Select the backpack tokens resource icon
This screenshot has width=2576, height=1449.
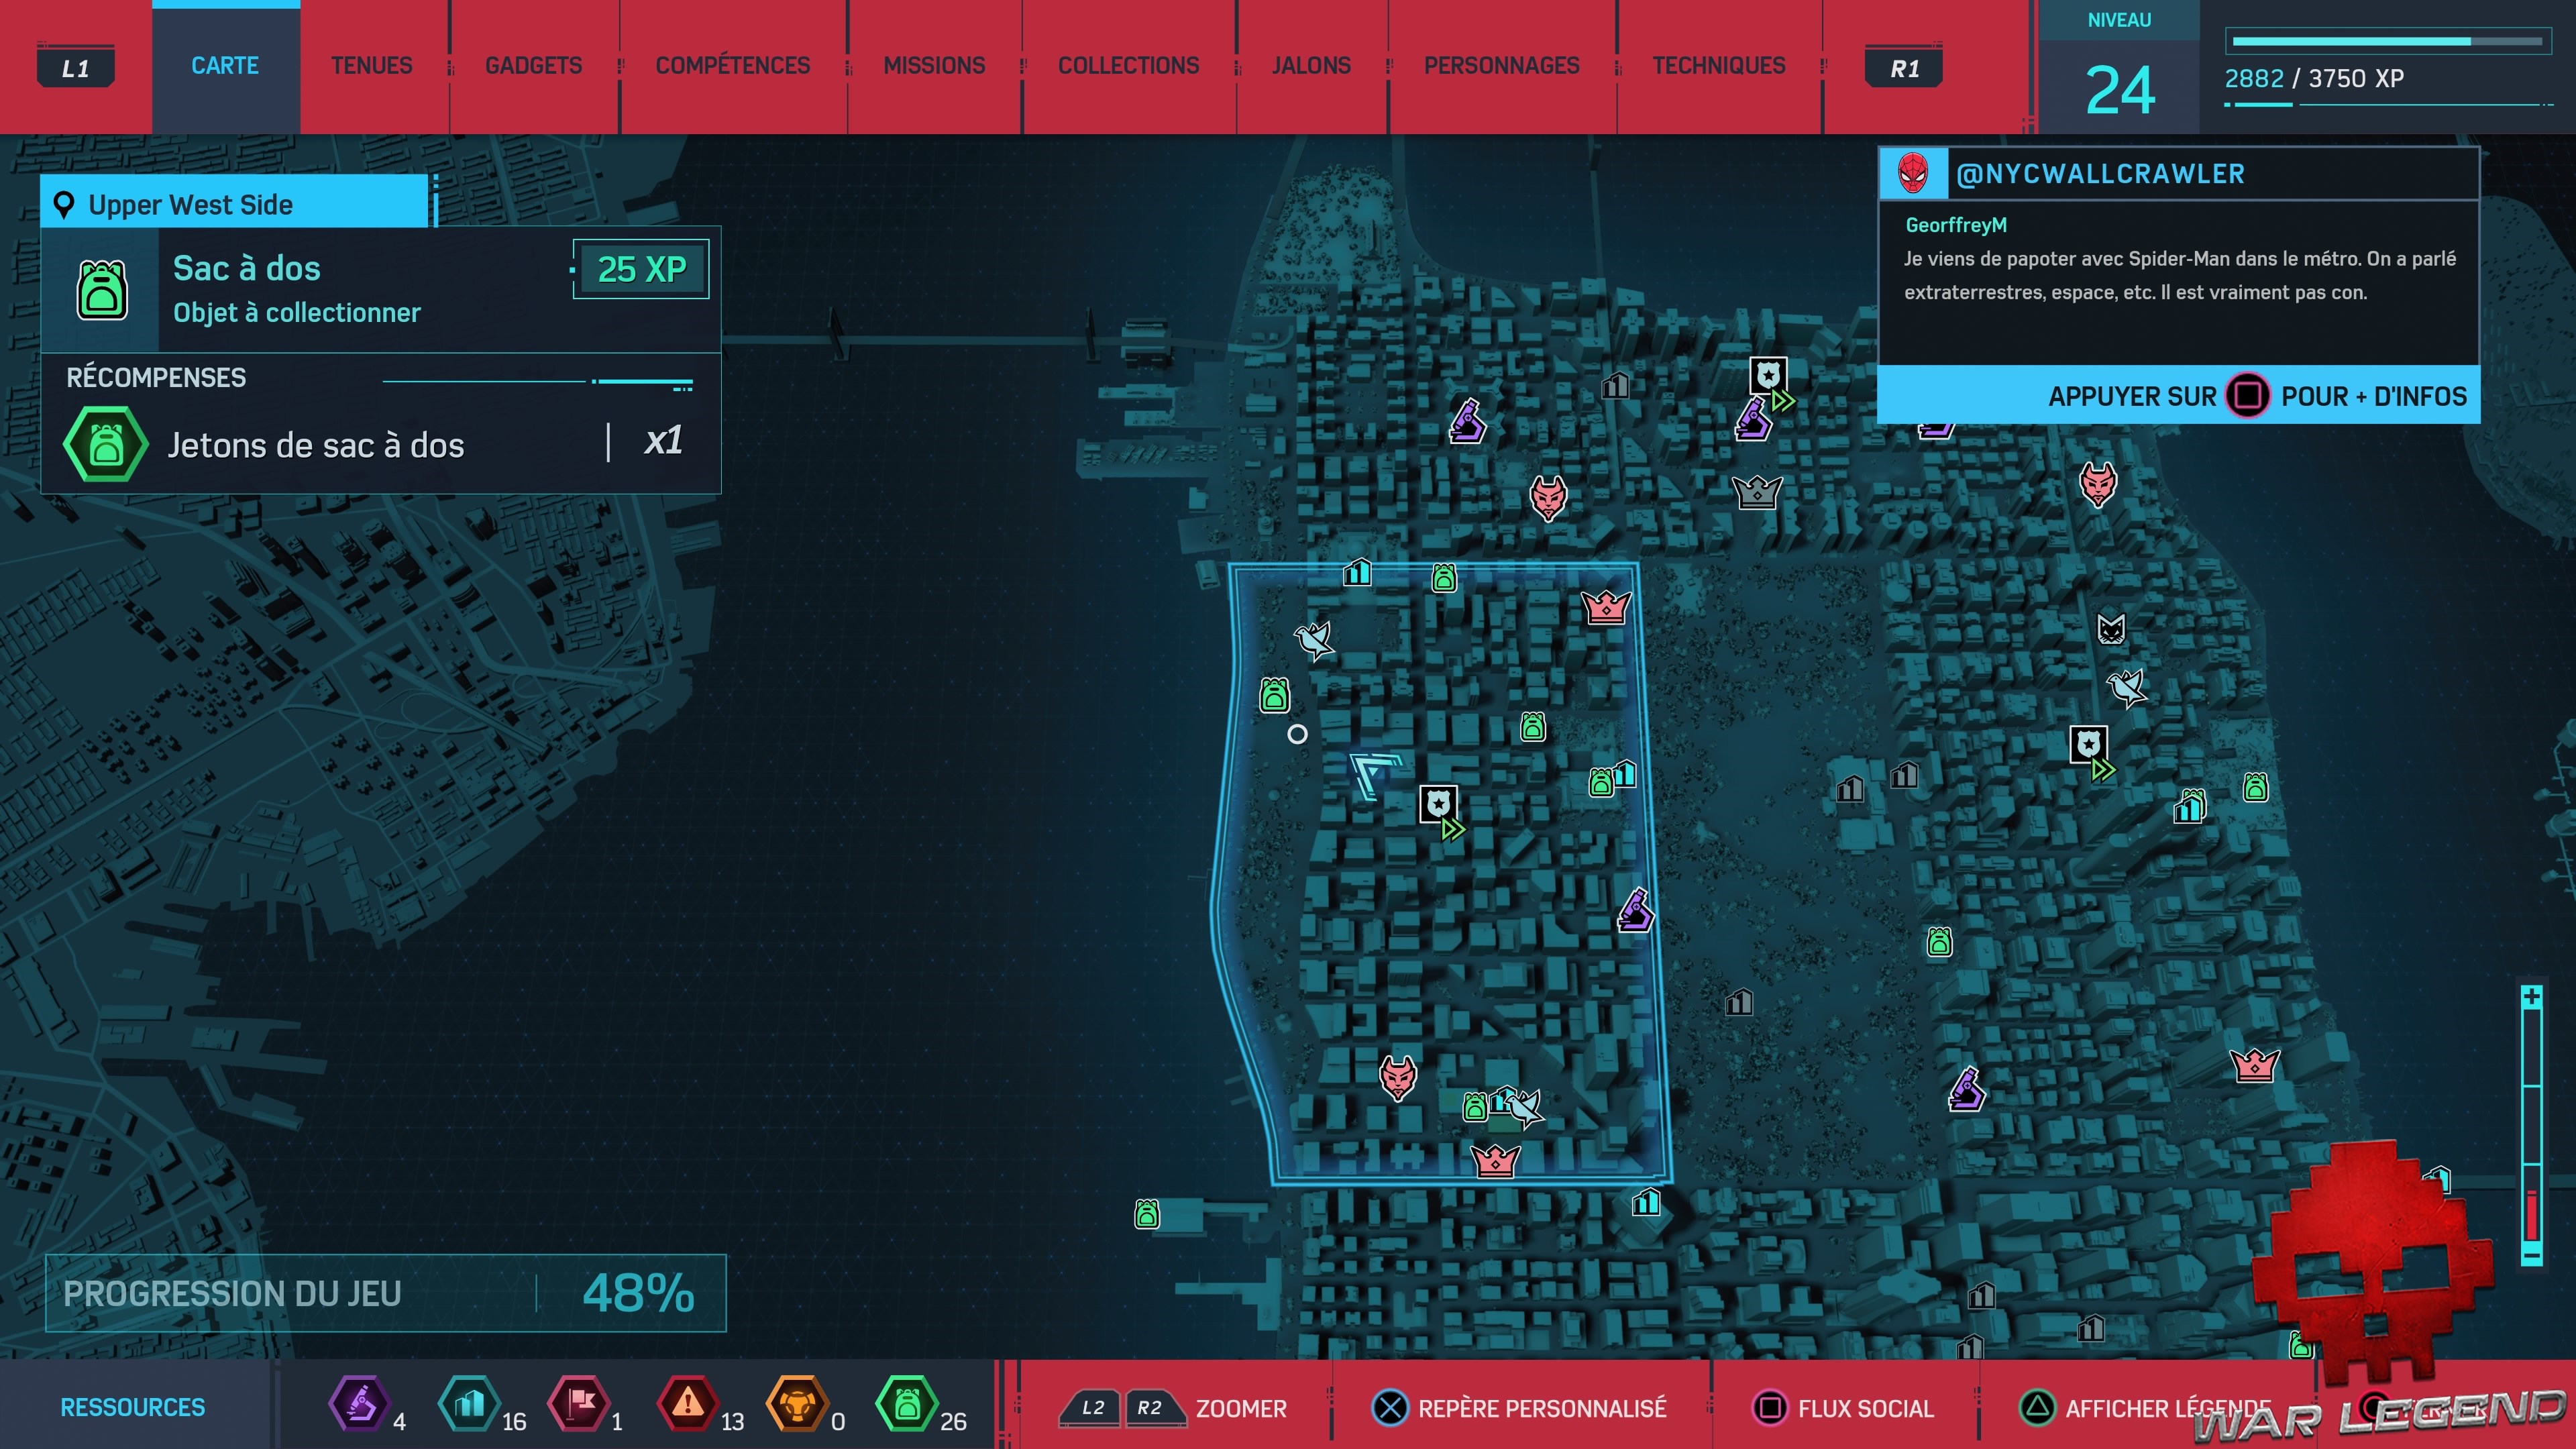click(x=906, y=1405)
